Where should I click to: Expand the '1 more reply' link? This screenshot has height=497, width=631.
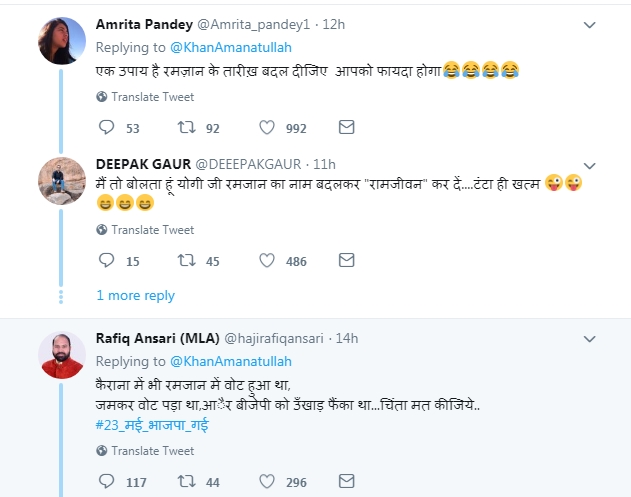pos(135,295)
